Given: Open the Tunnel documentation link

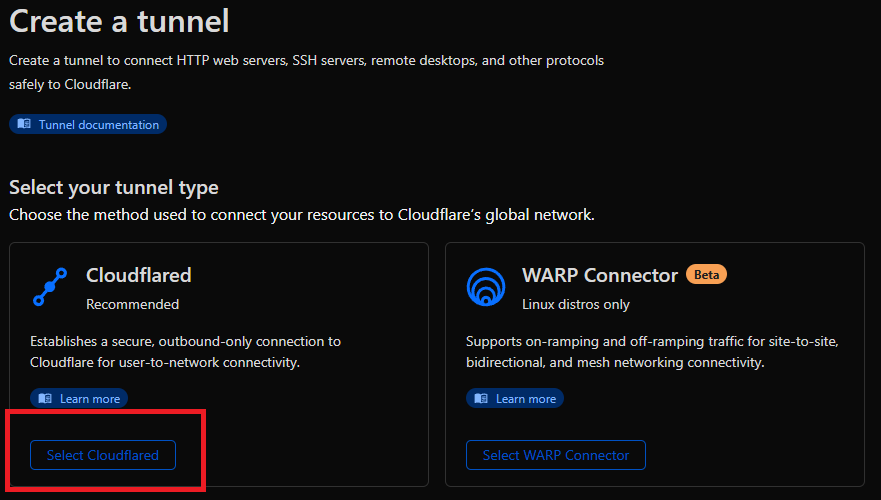Looking at the screenshot, I should click(x=98, y=125).
